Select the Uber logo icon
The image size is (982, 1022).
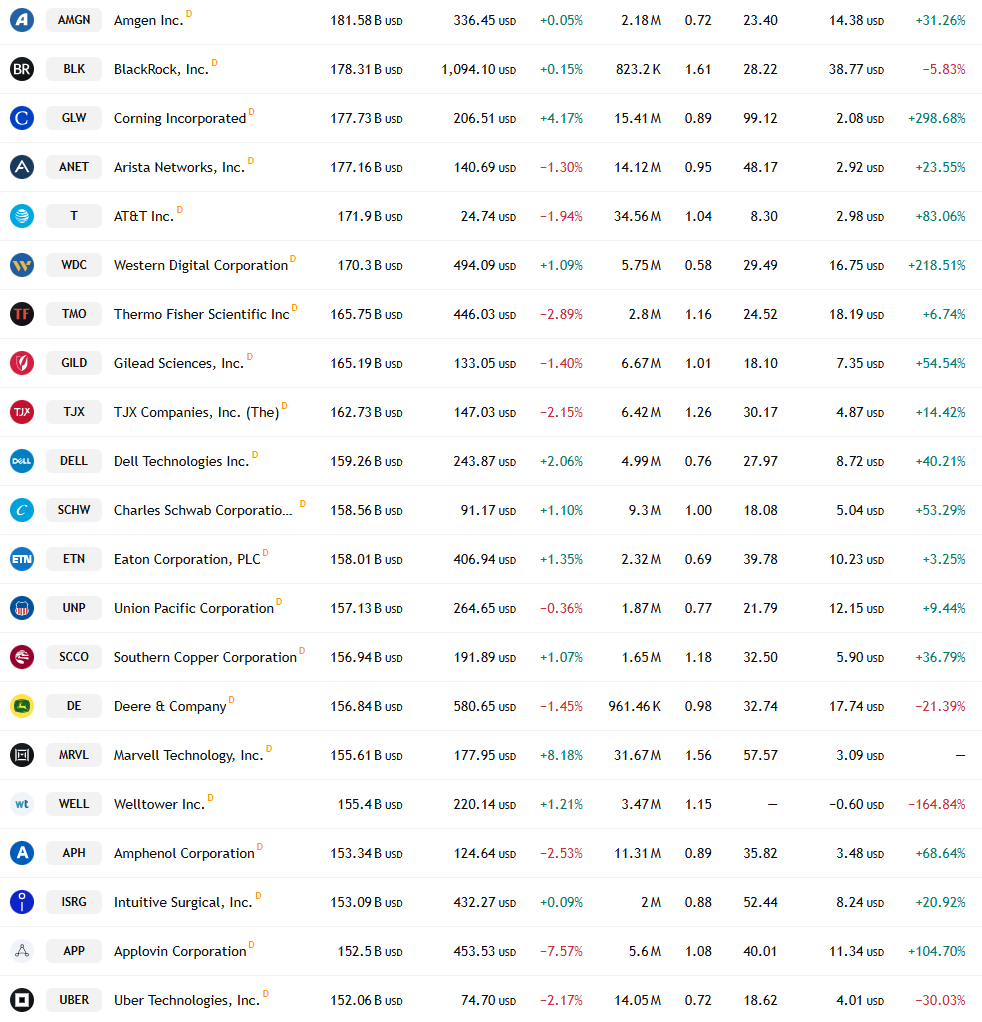point(22,1000)
